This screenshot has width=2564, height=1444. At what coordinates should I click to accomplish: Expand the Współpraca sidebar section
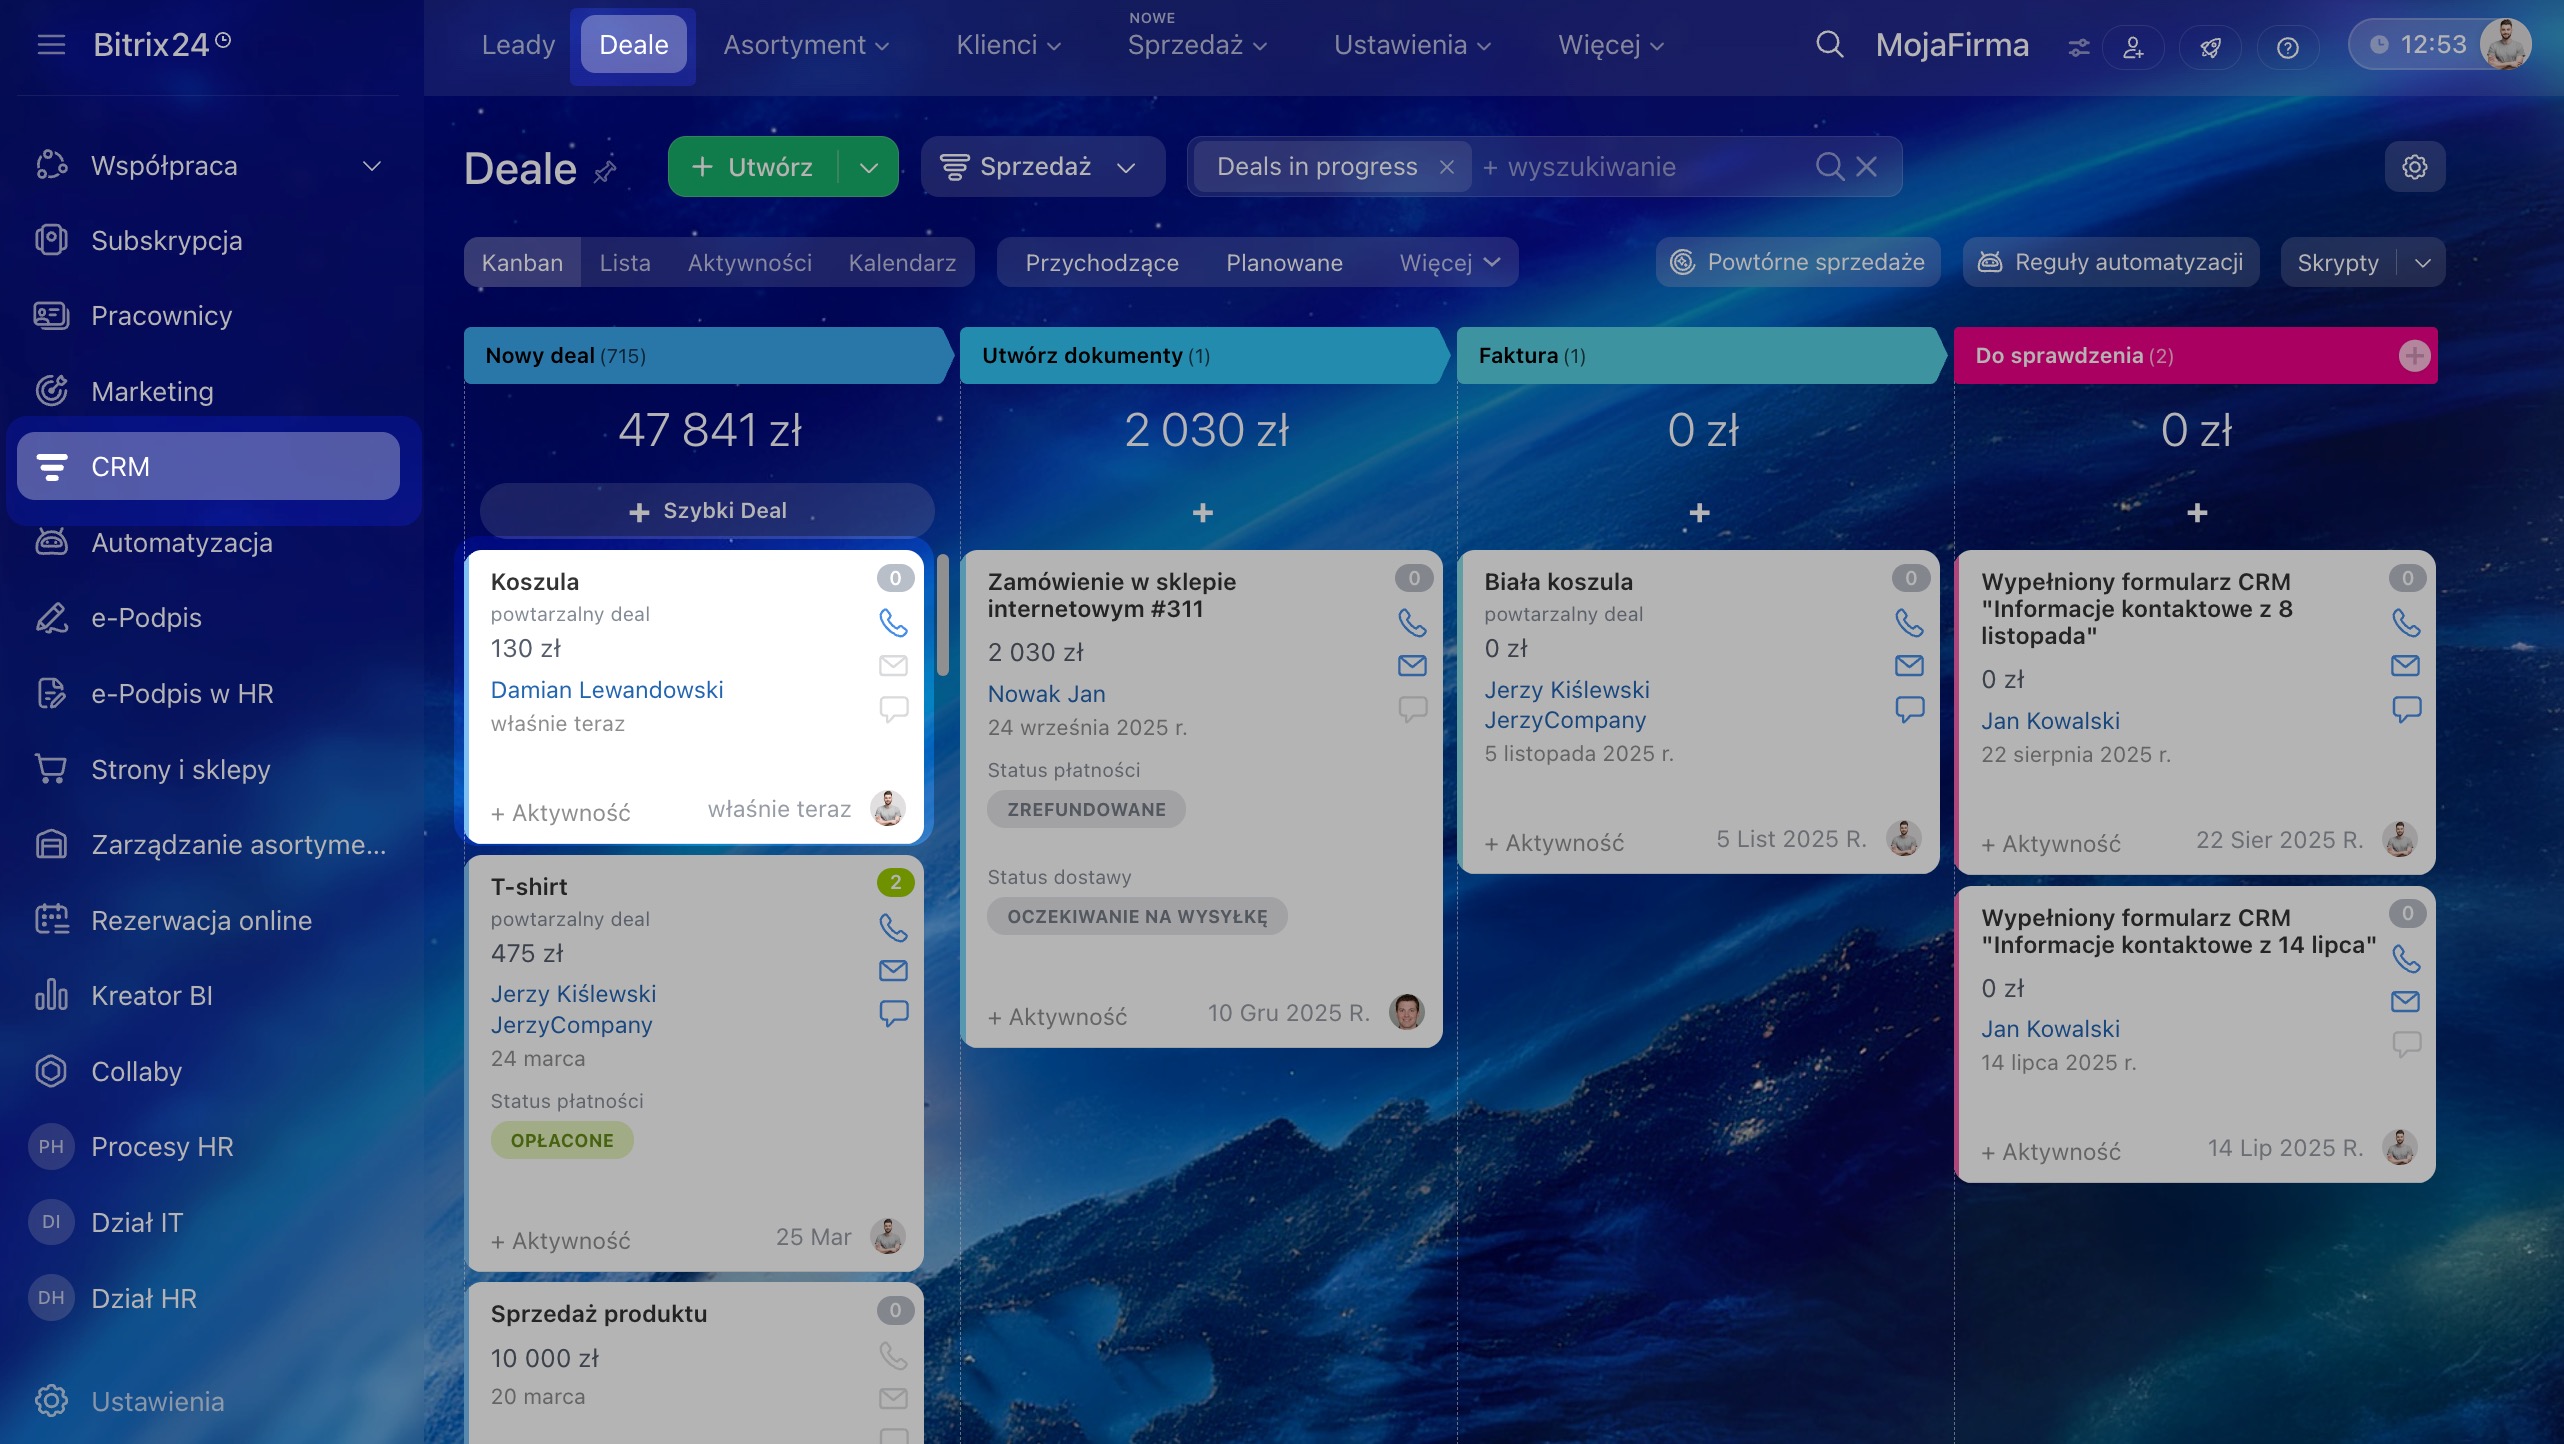pyautogui.click(x=371, y=166)
